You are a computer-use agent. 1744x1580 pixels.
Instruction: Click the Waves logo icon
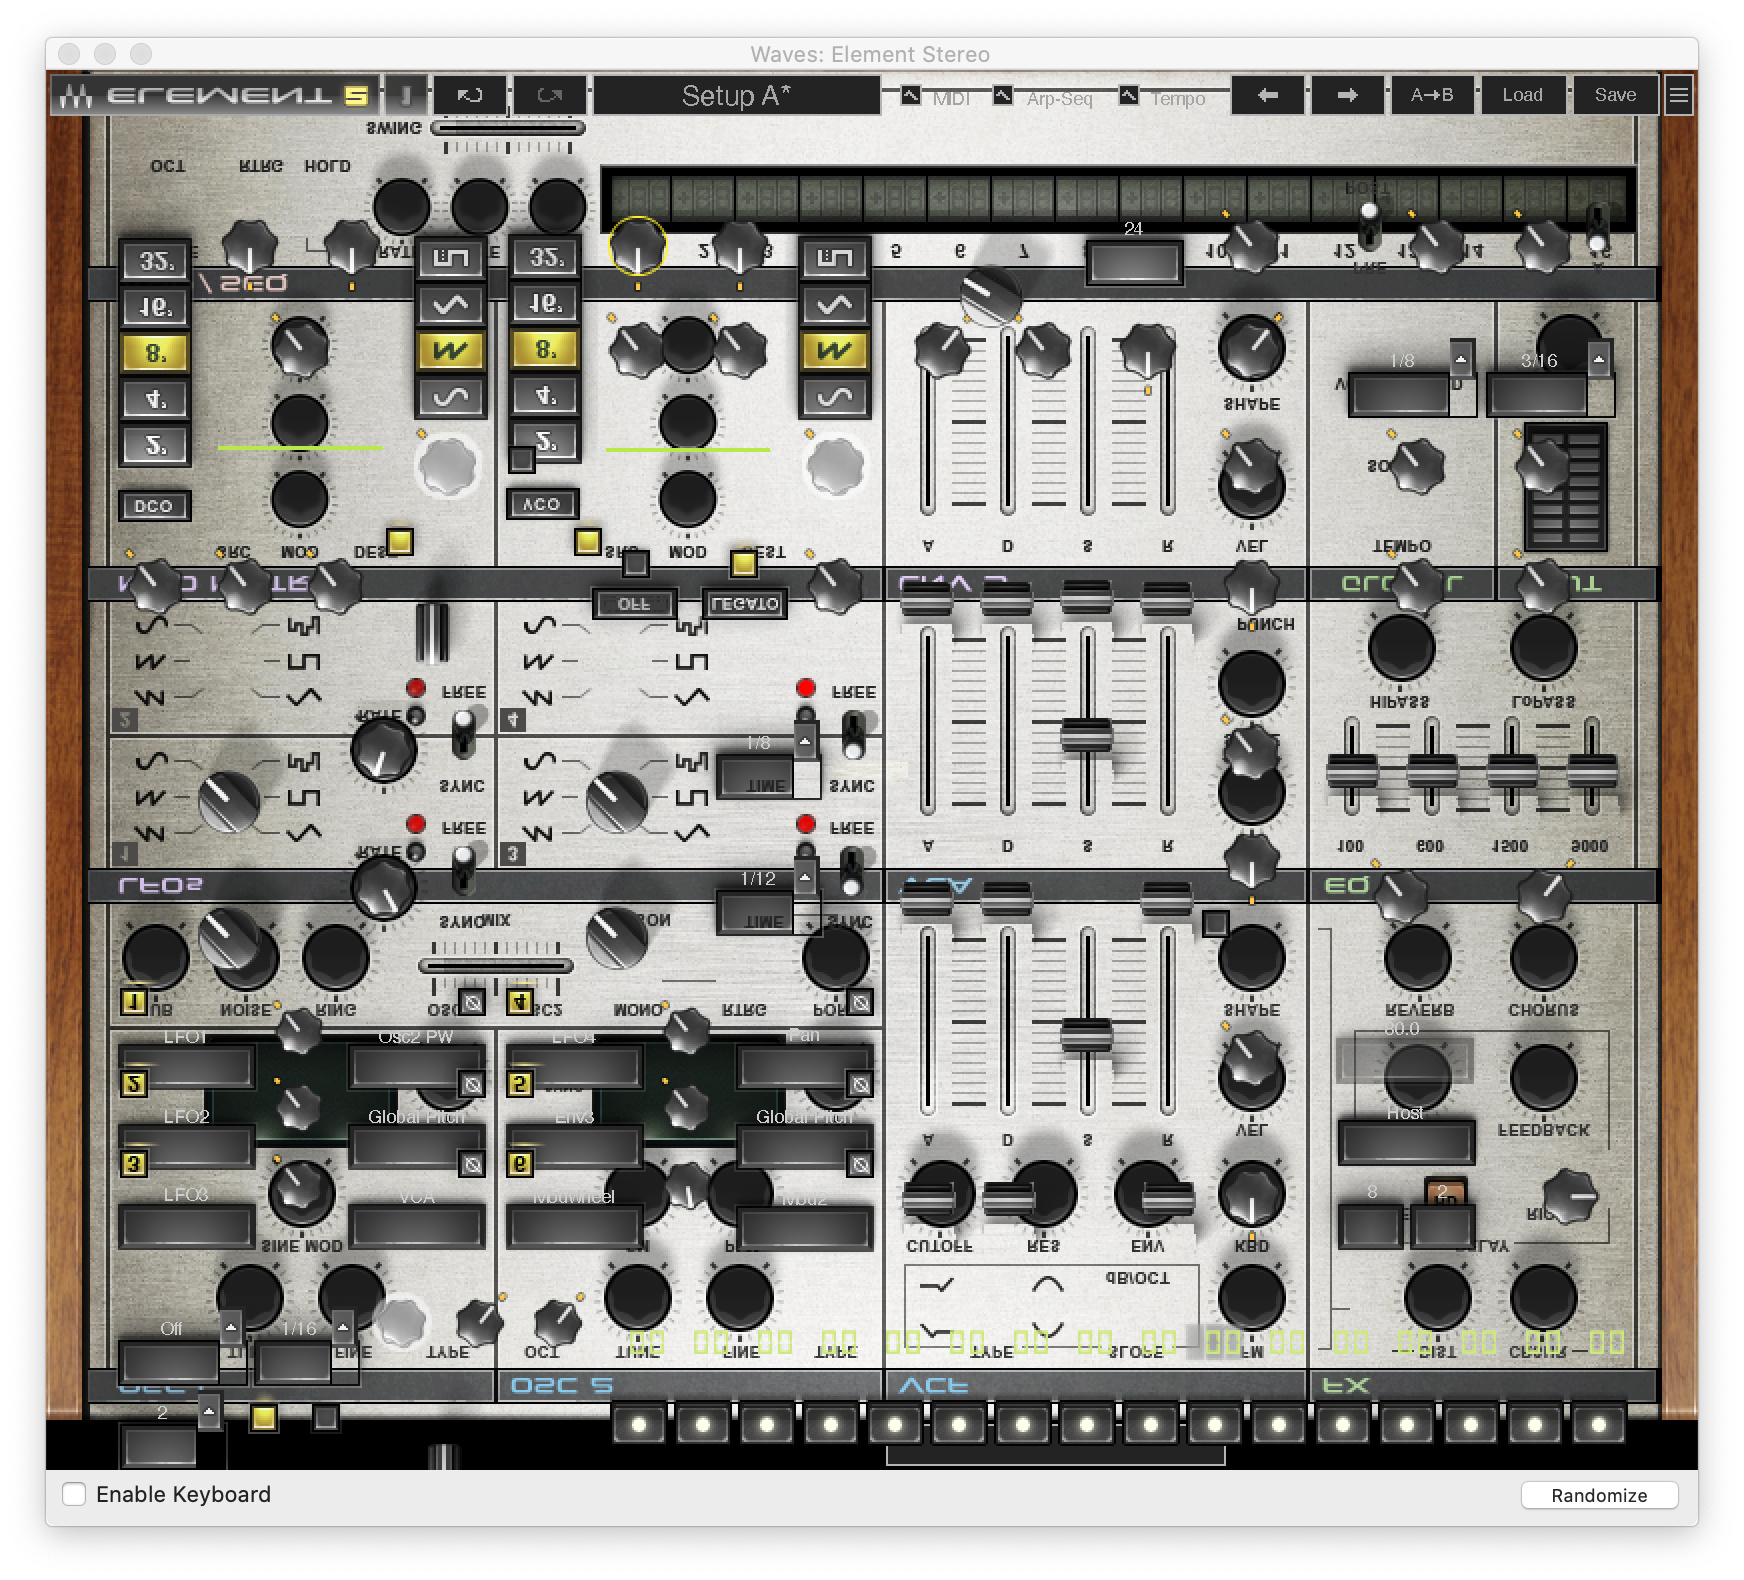[x=76, y=96]
